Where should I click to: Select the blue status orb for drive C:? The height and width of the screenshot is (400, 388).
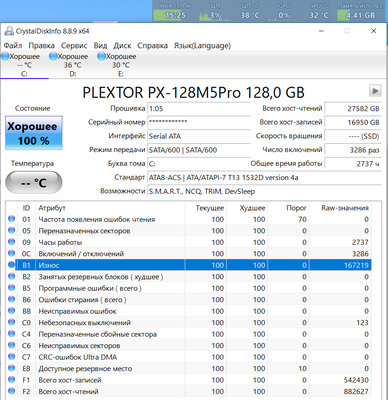tap(5, 56)
